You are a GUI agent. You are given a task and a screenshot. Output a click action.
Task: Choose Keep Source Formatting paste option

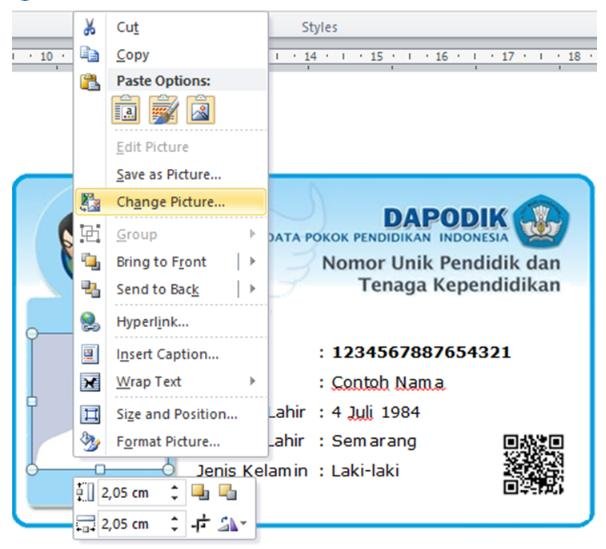pos(126,110)
